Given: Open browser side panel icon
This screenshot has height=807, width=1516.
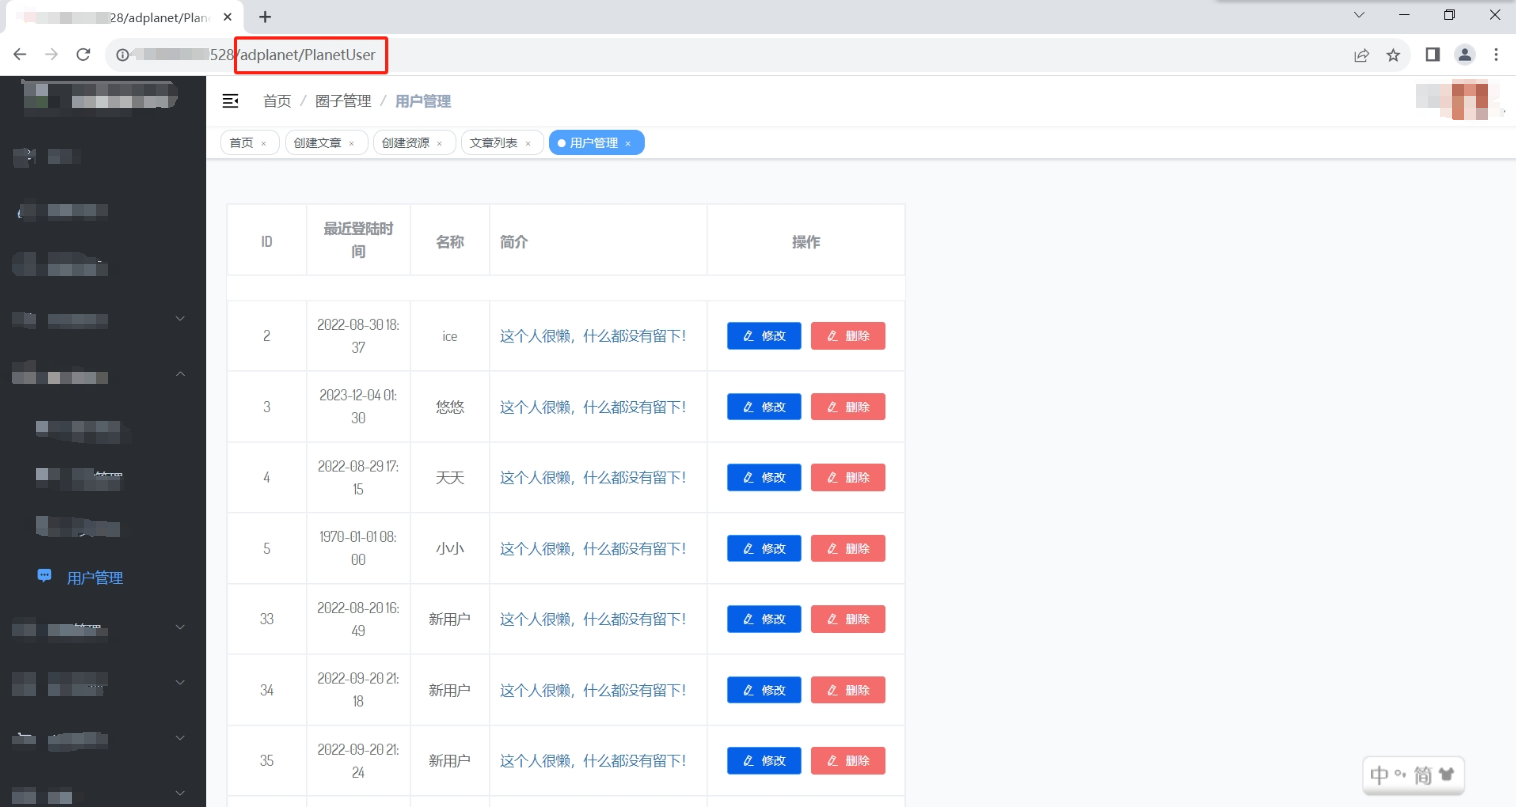Looking at the screenshot, I should pyautogui.click(x=1432, y=55).
